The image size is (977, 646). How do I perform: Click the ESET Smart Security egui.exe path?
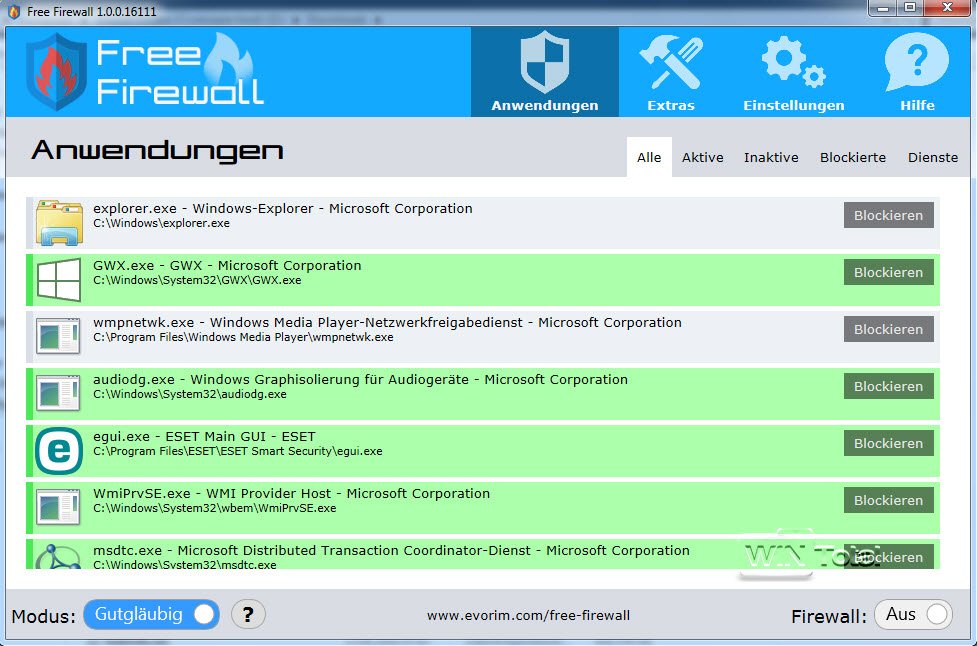point(237,451)
